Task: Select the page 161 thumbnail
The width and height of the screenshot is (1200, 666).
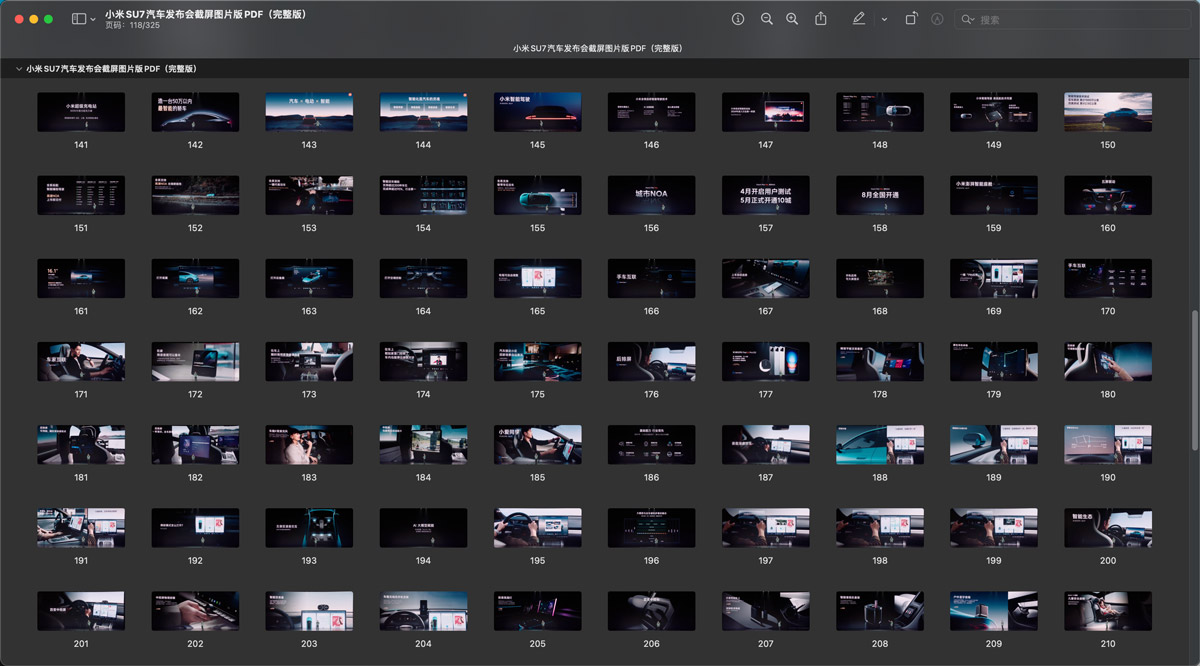Action: click(81, 278)
